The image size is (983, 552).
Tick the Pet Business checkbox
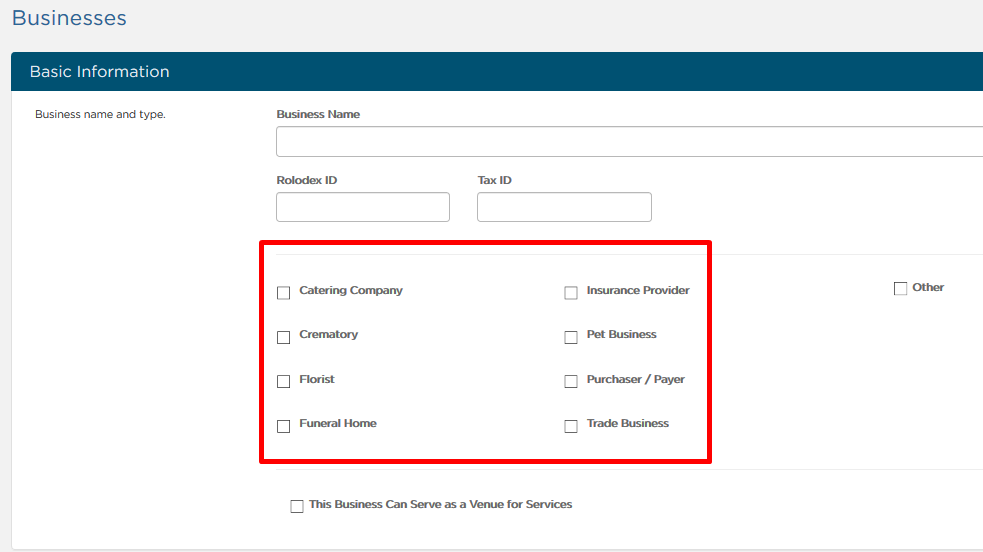[570, 337]
